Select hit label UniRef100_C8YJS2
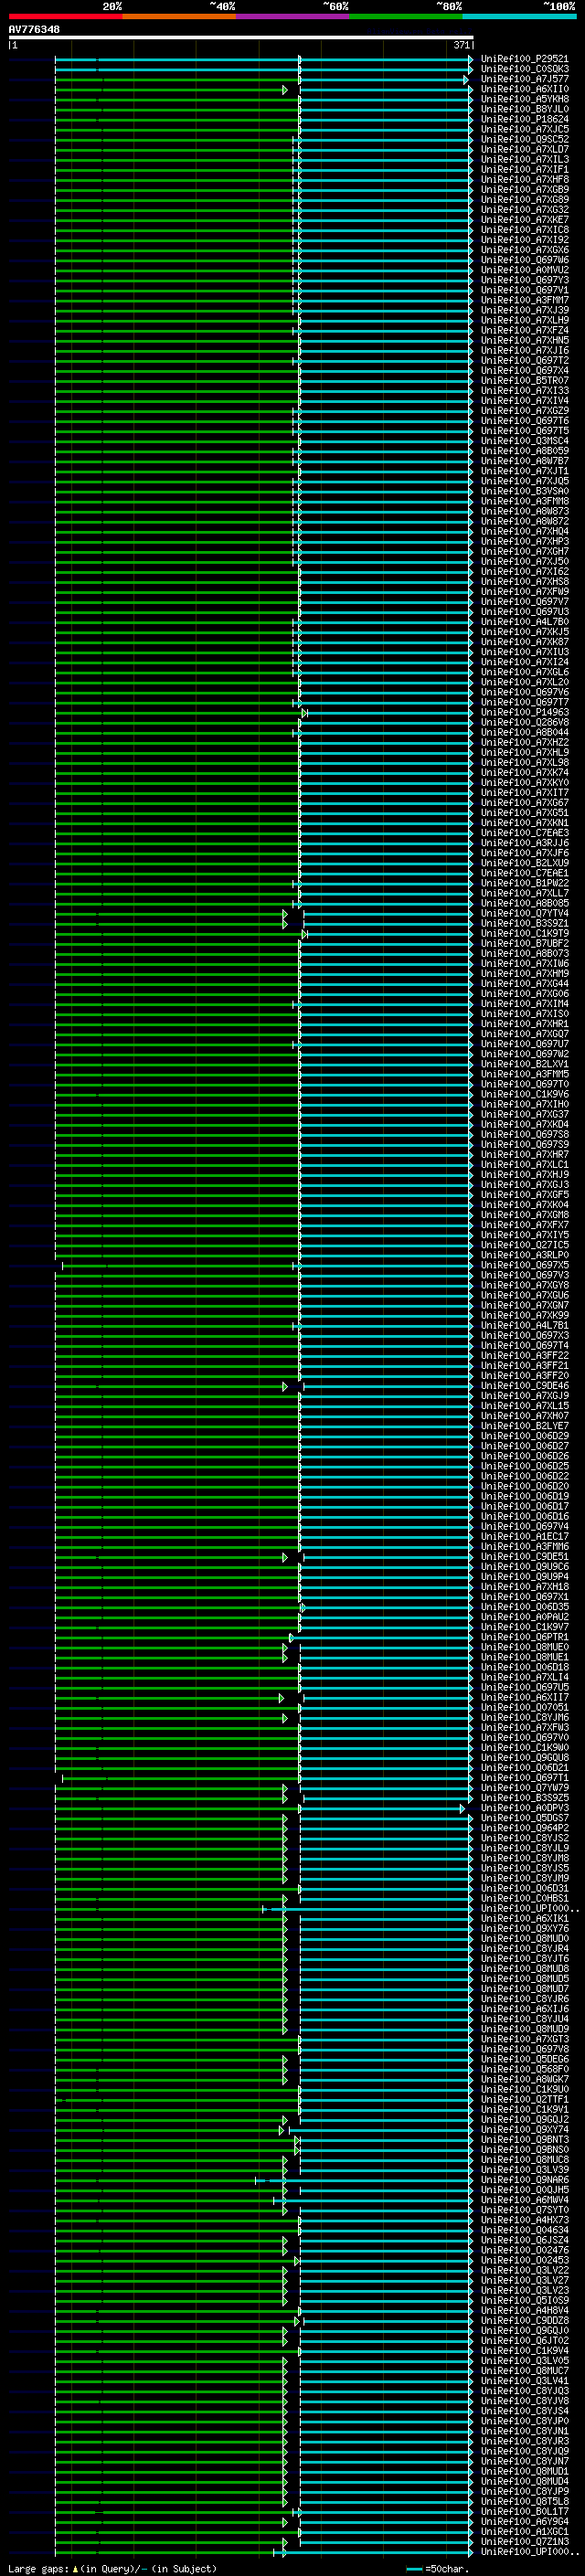 525,1838
